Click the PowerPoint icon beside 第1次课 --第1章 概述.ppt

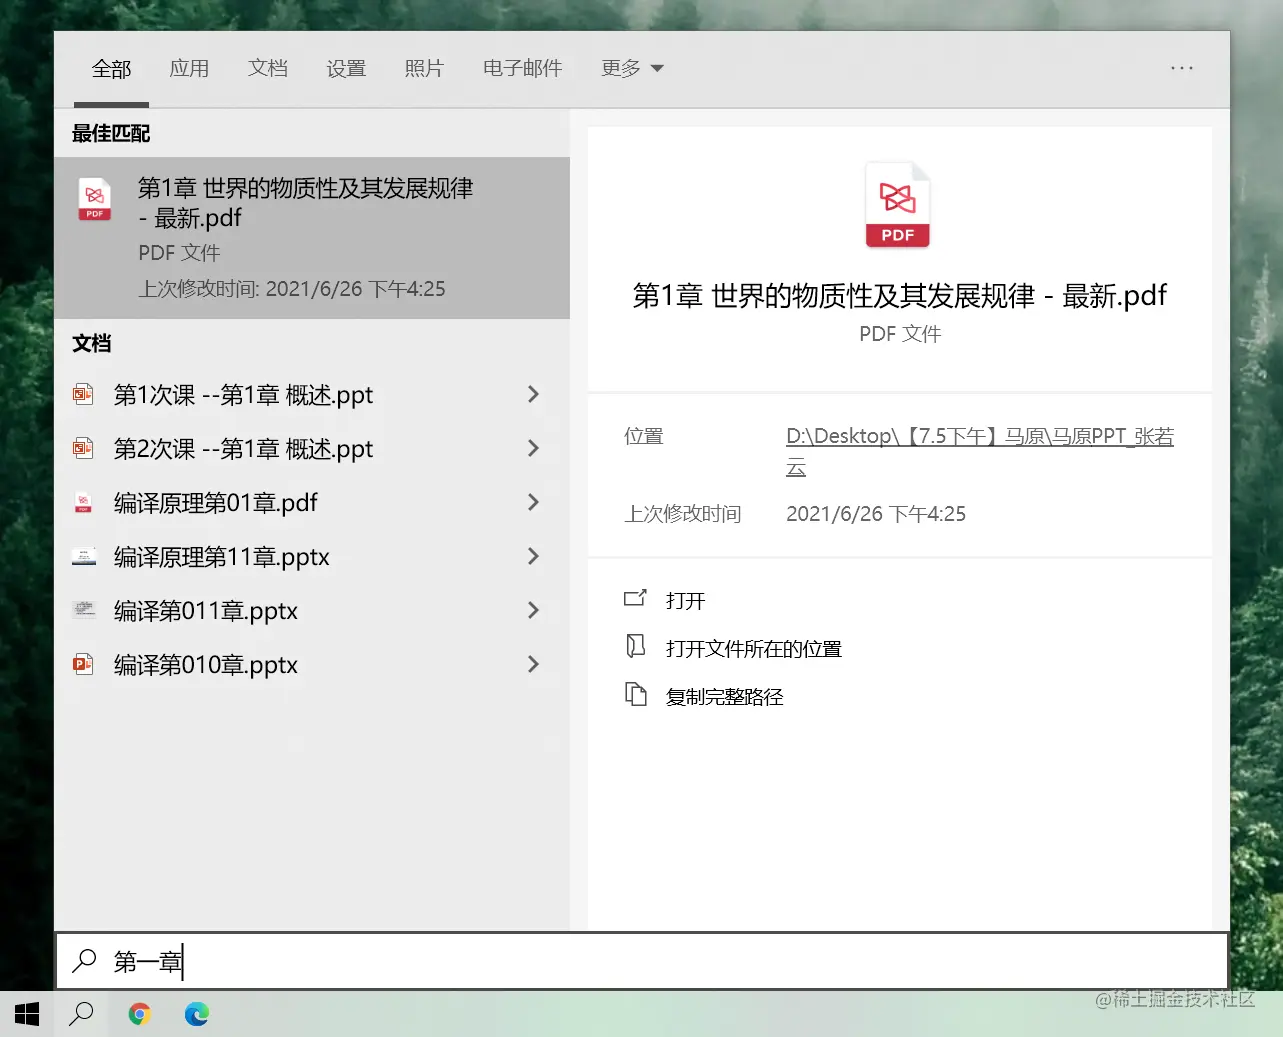point(85,394)
